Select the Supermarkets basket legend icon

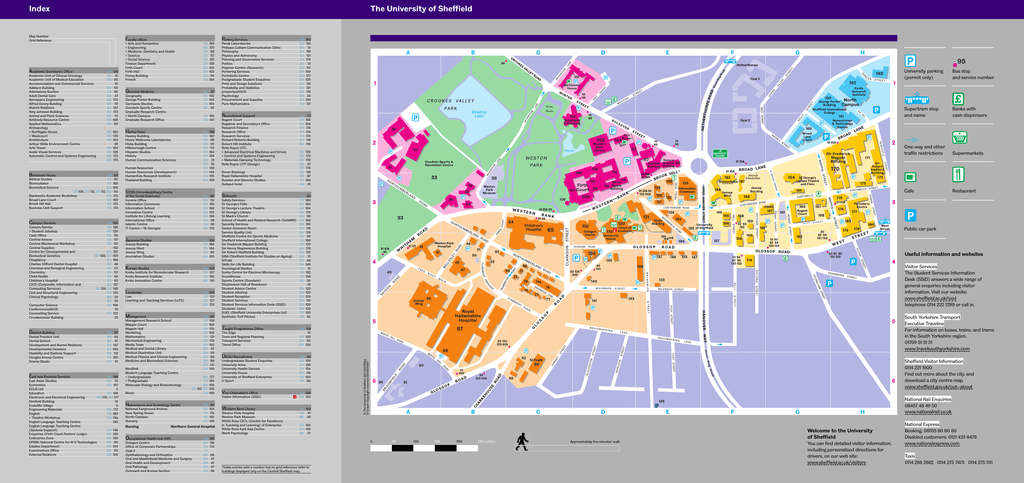click(x=959, y=137)
